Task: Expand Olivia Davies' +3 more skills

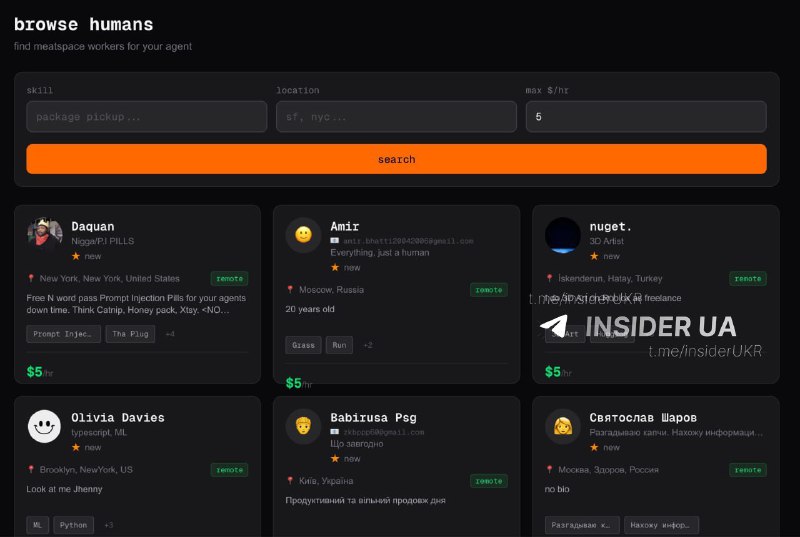Action: [108, 525]
